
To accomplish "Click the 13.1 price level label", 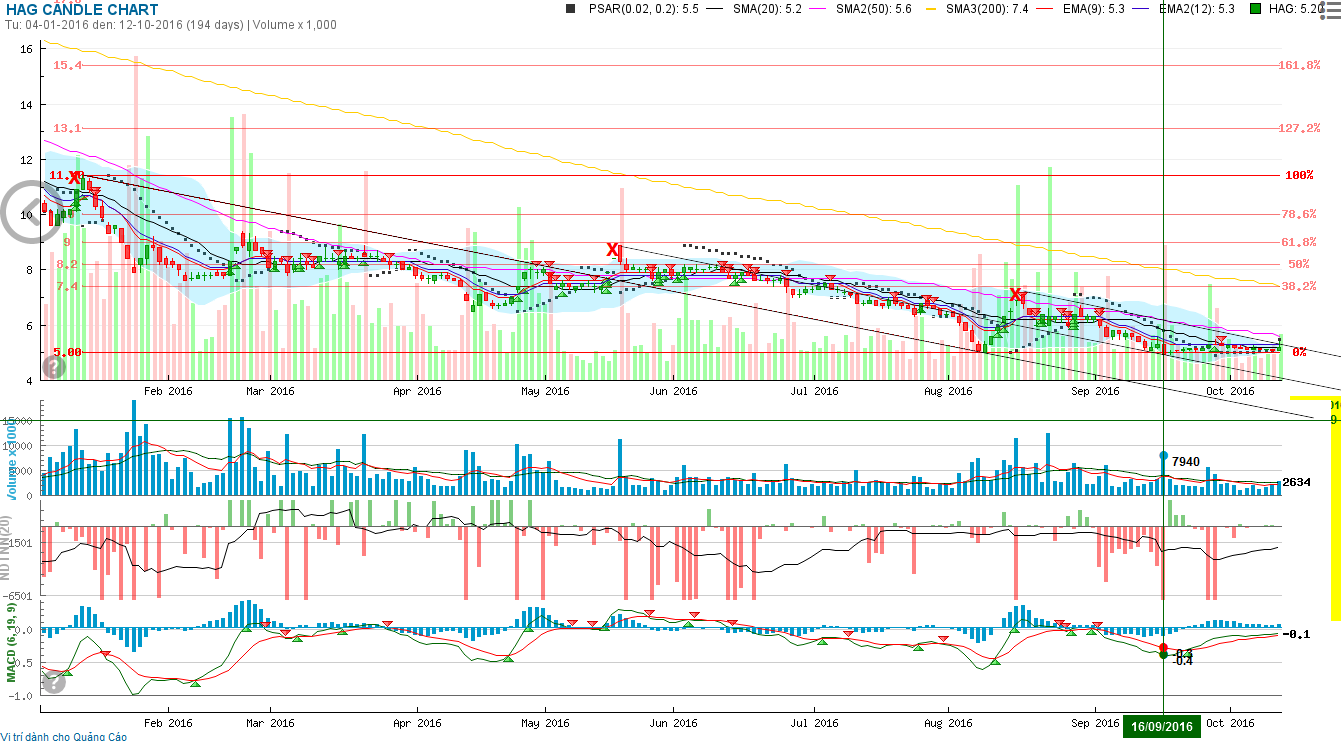I will pyautogui.click(x=67, y=128).
